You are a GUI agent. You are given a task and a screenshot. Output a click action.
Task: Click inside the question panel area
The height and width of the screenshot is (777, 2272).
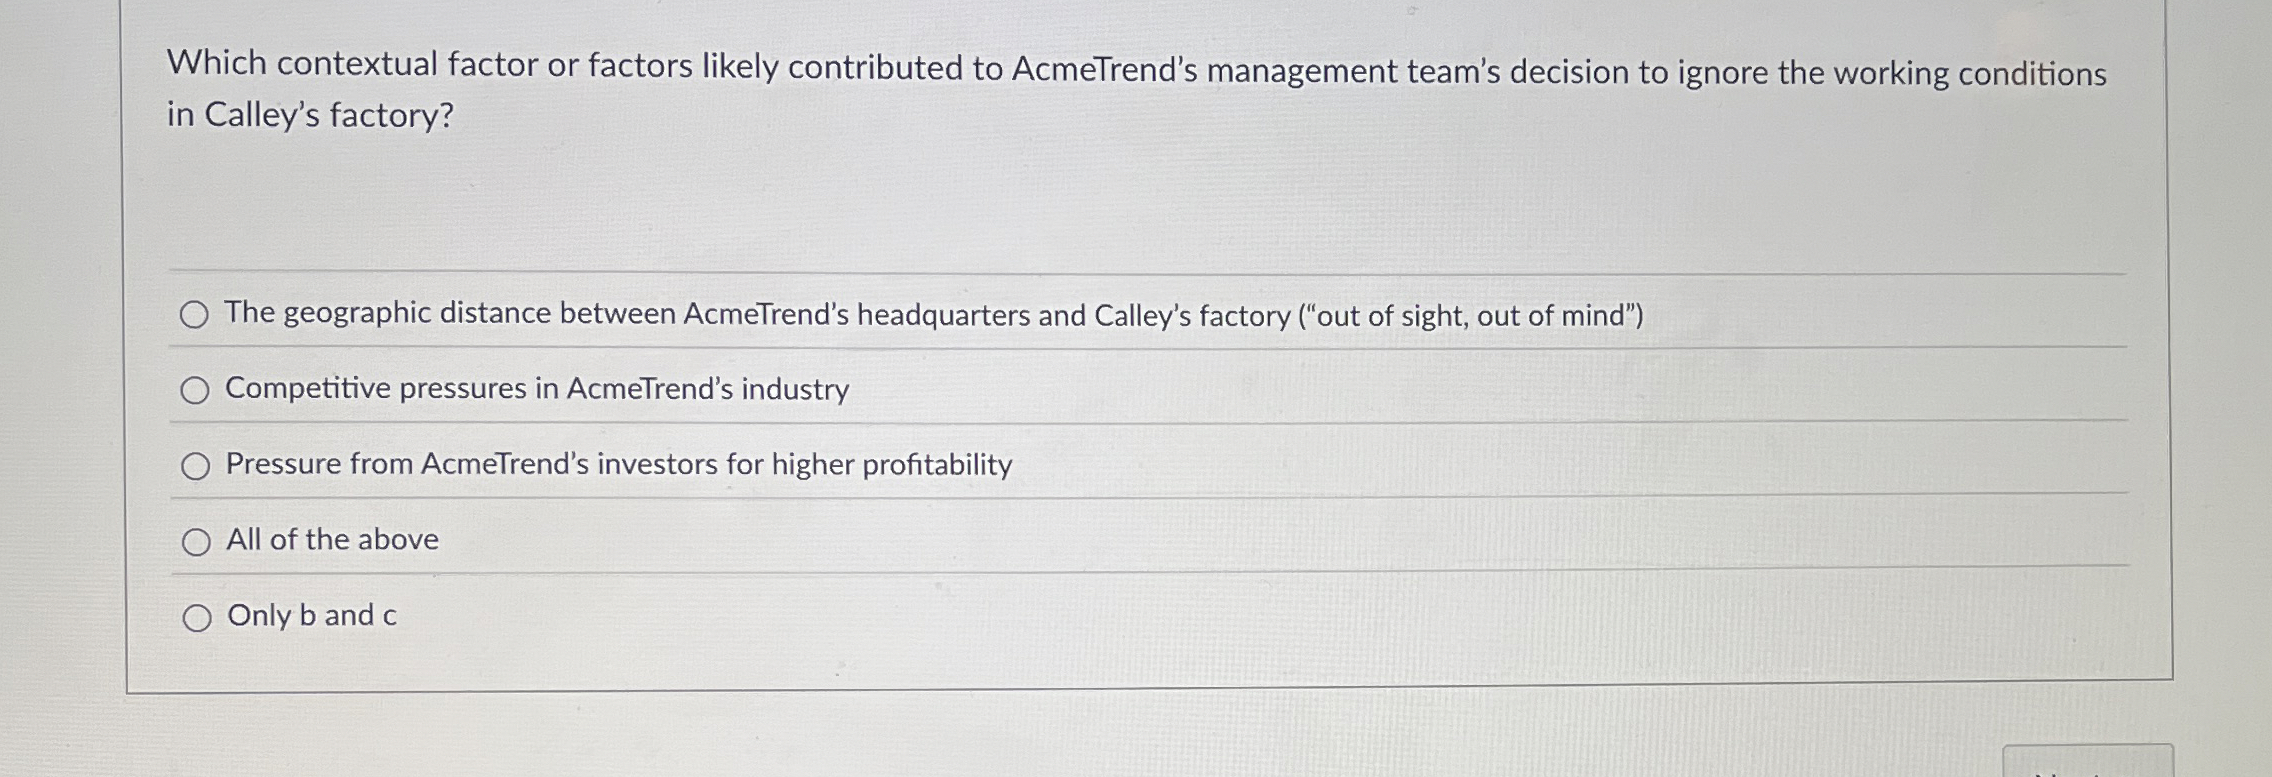[1100, 200]
